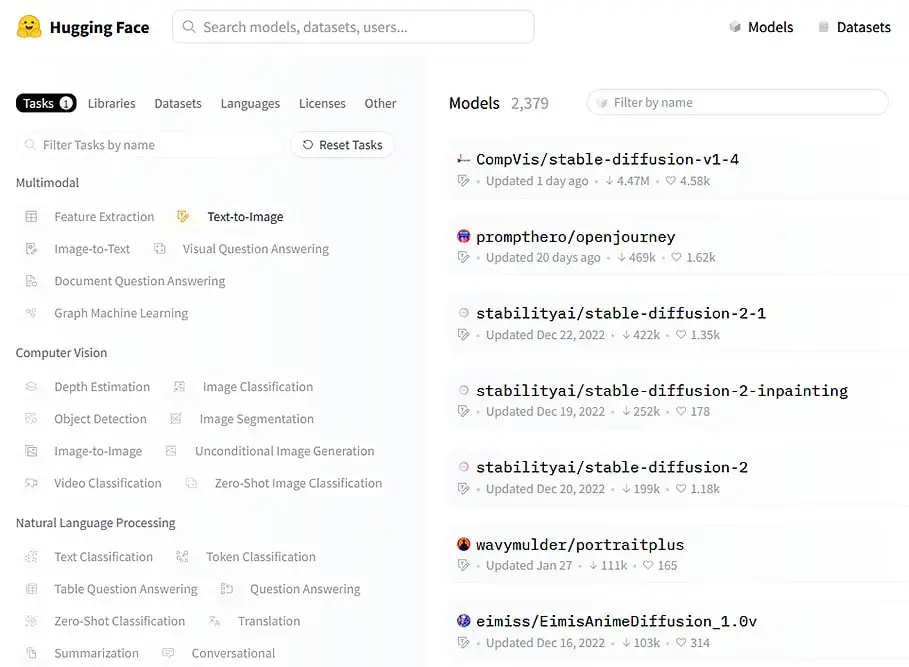909x667 pixels.
Task: Open the Other filter tab
Action: point(380,103)
